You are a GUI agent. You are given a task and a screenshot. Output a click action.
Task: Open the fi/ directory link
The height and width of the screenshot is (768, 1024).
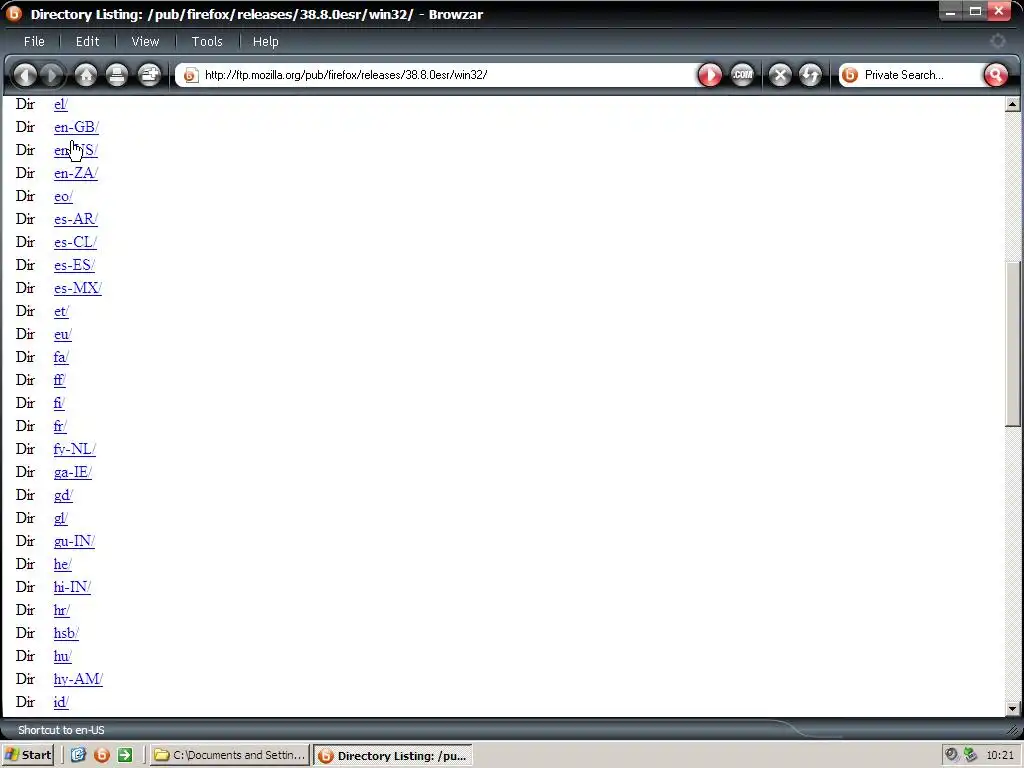pyautogui.click(x=59, y=403)
